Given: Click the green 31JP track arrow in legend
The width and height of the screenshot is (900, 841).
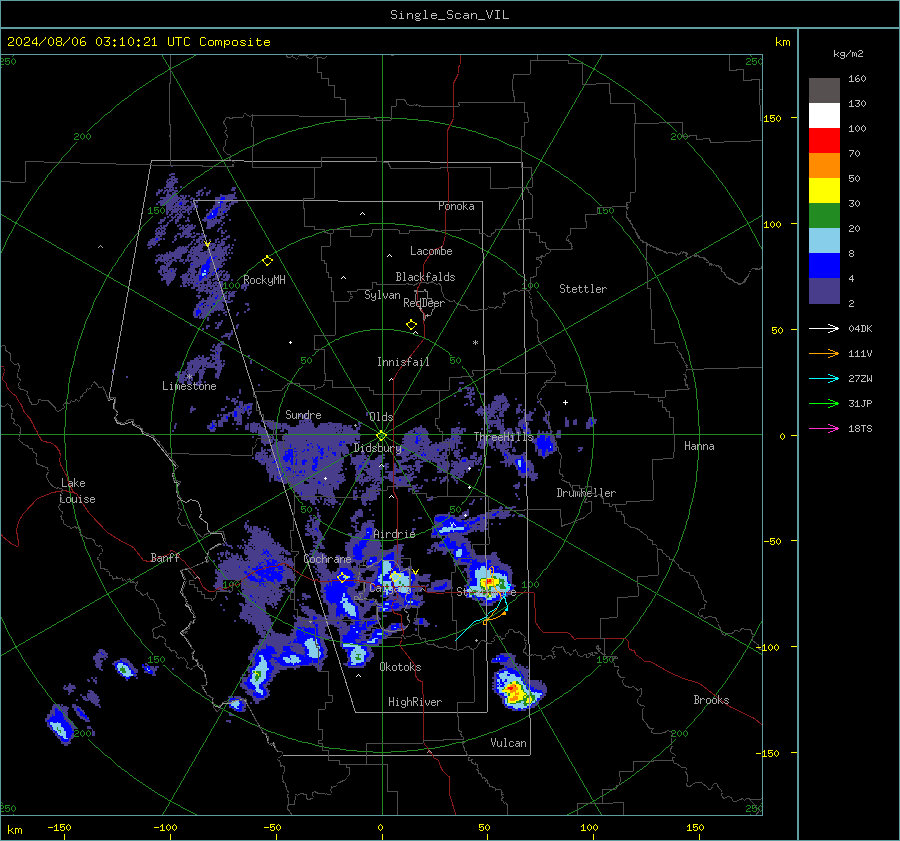Looking at the screenshot, I should point(824,404).
